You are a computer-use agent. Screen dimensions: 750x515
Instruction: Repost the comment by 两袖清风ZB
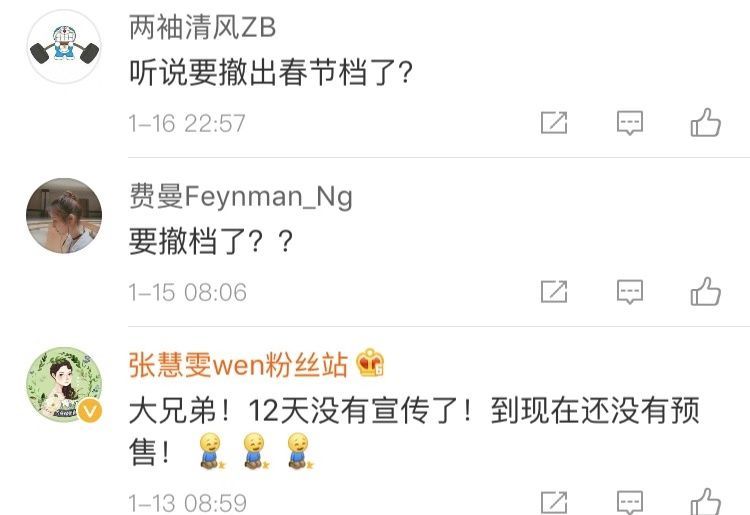point(554,122)
